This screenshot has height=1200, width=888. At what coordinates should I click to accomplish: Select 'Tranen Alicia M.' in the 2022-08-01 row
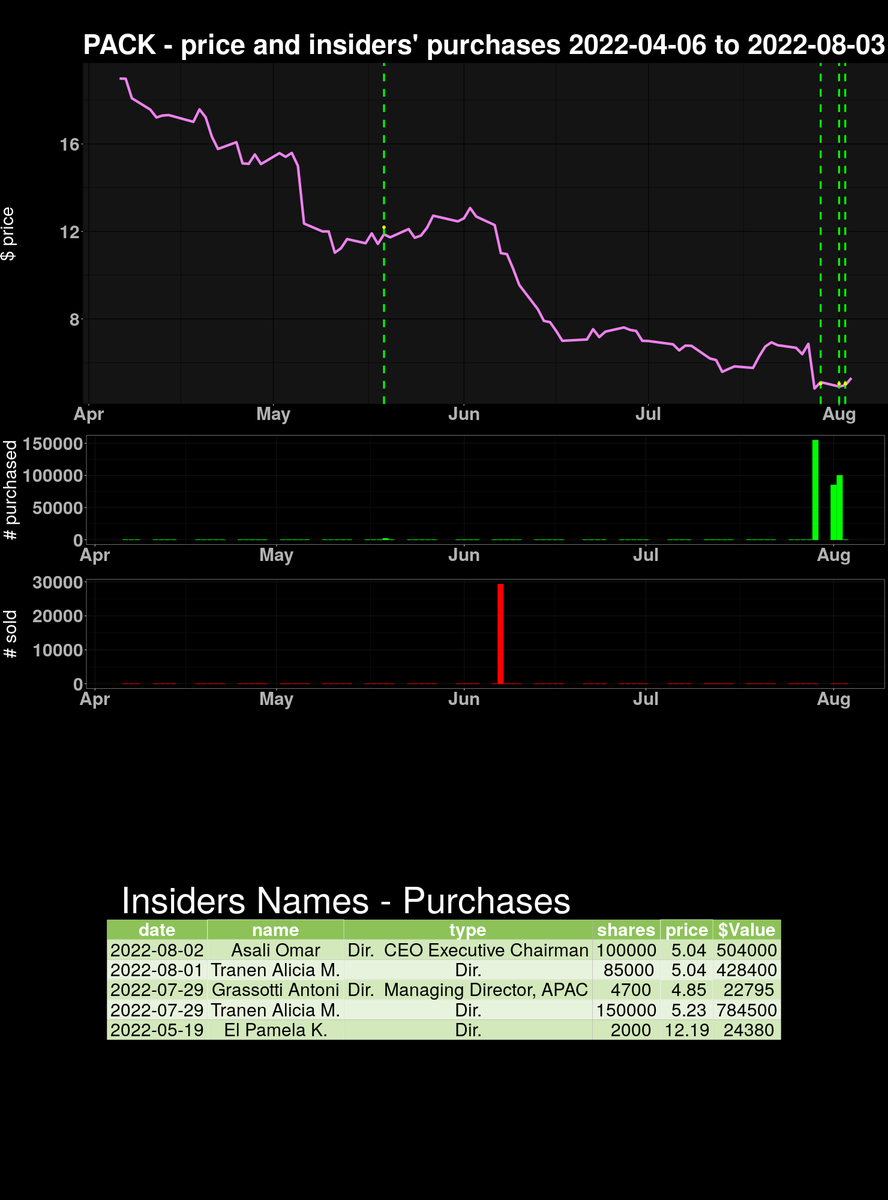click(x=275, y=970)
